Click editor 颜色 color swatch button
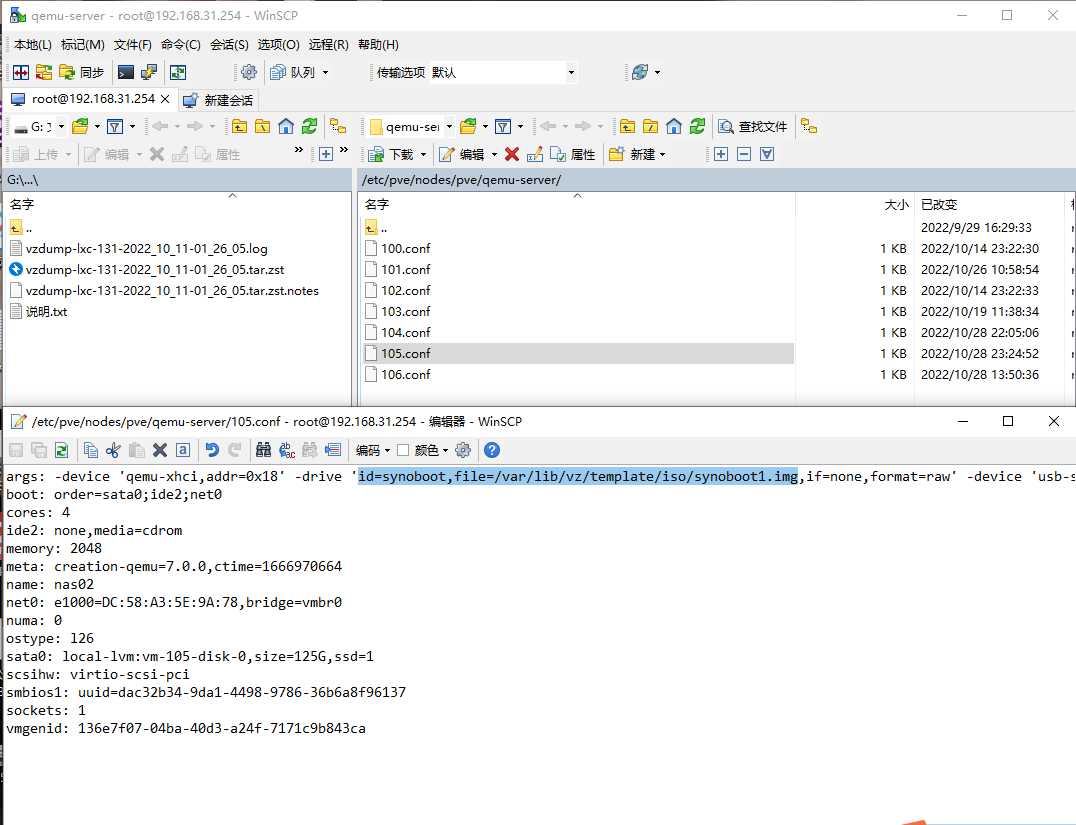1076x825 pixels. (422, 450)
